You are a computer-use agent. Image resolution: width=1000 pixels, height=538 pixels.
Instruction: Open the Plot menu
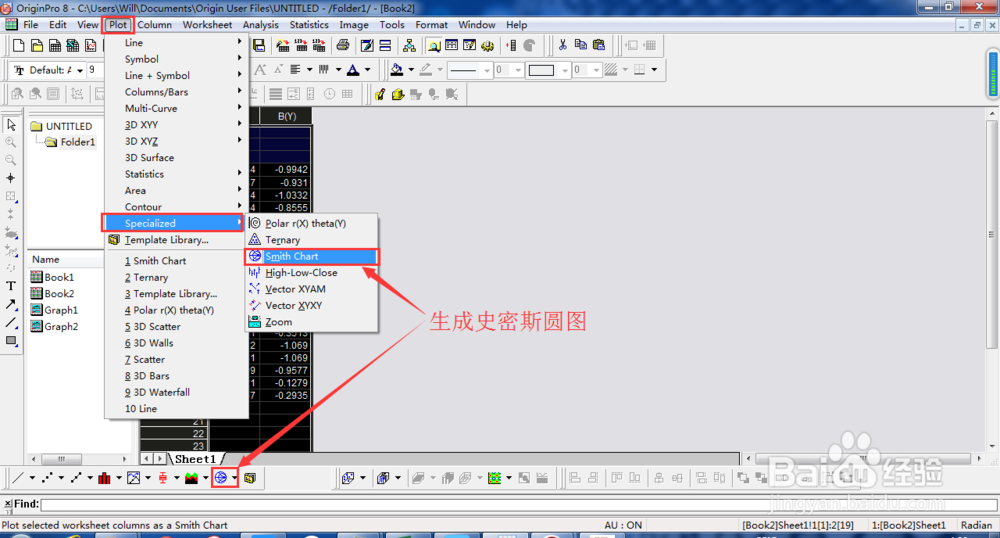[x=118, y=25]
